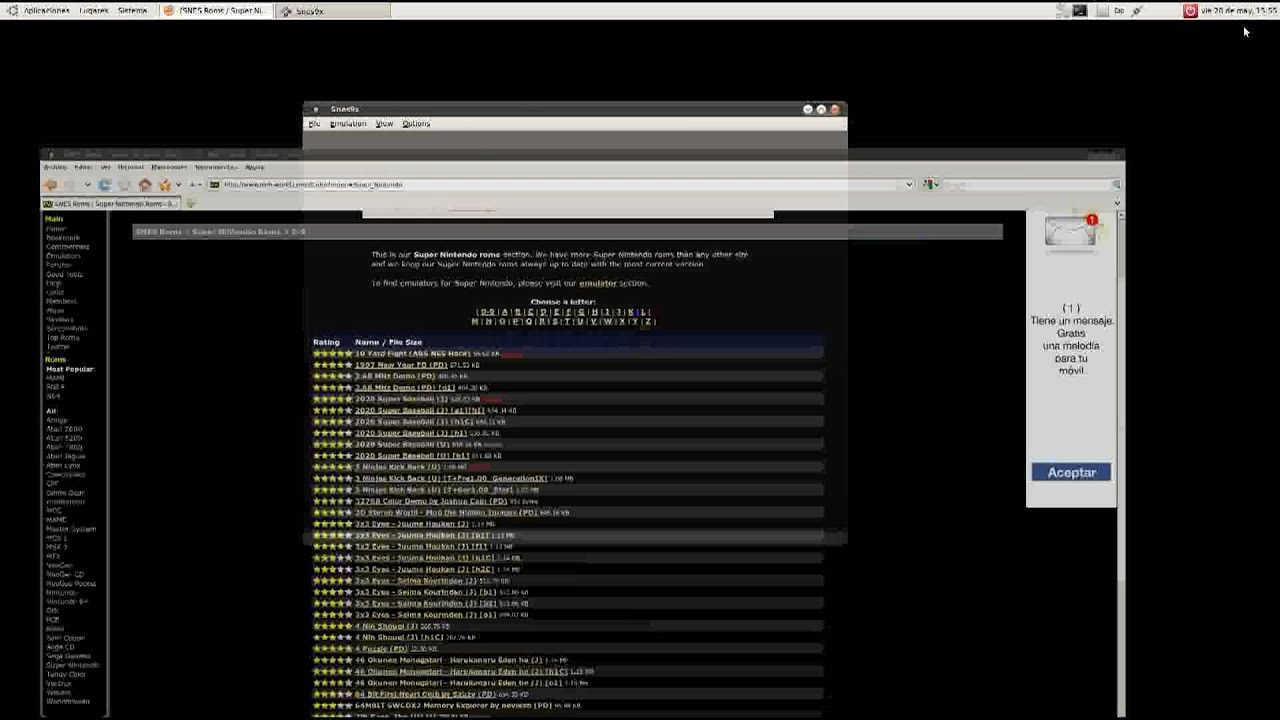Go to browser home page icon
Viewport: 1280px width, 720px height.
pyautogui.click(x=145, y=184)
